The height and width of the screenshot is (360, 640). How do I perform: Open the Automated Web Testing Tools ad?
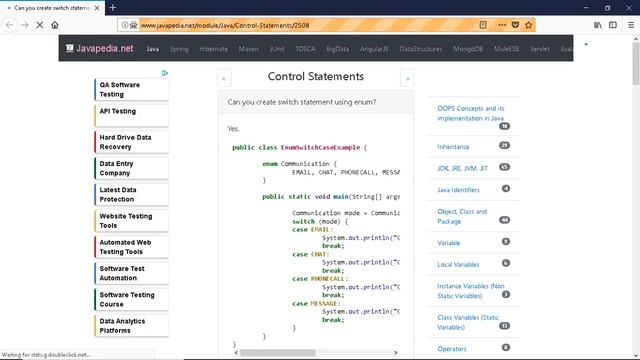pyautogui.click(x=131, y=247)
